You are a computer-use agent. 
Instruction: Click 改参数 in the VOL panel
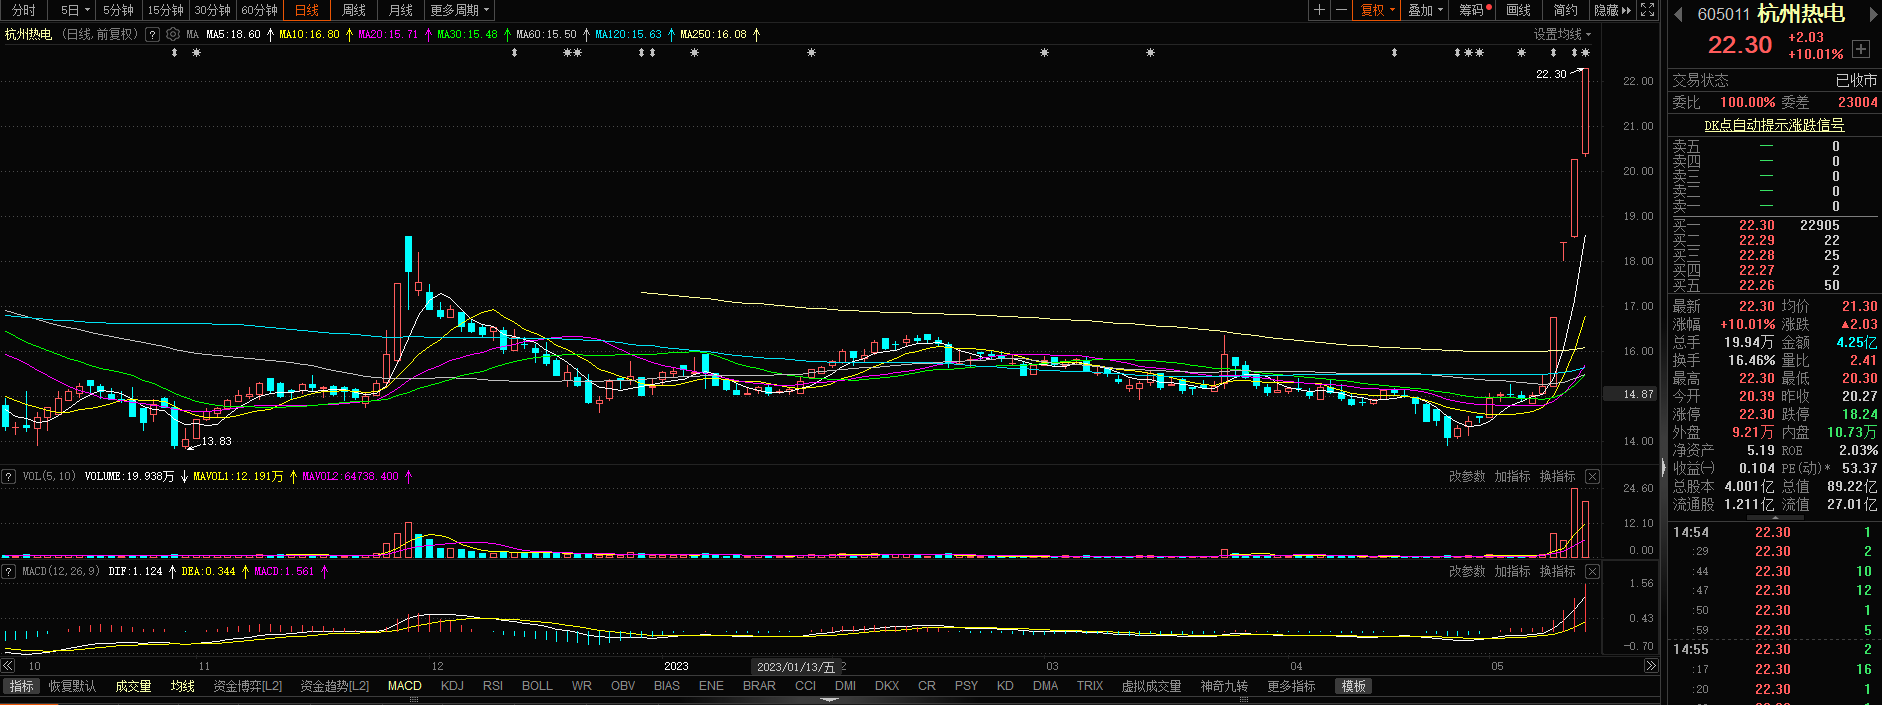click(x=1467, y=476)
